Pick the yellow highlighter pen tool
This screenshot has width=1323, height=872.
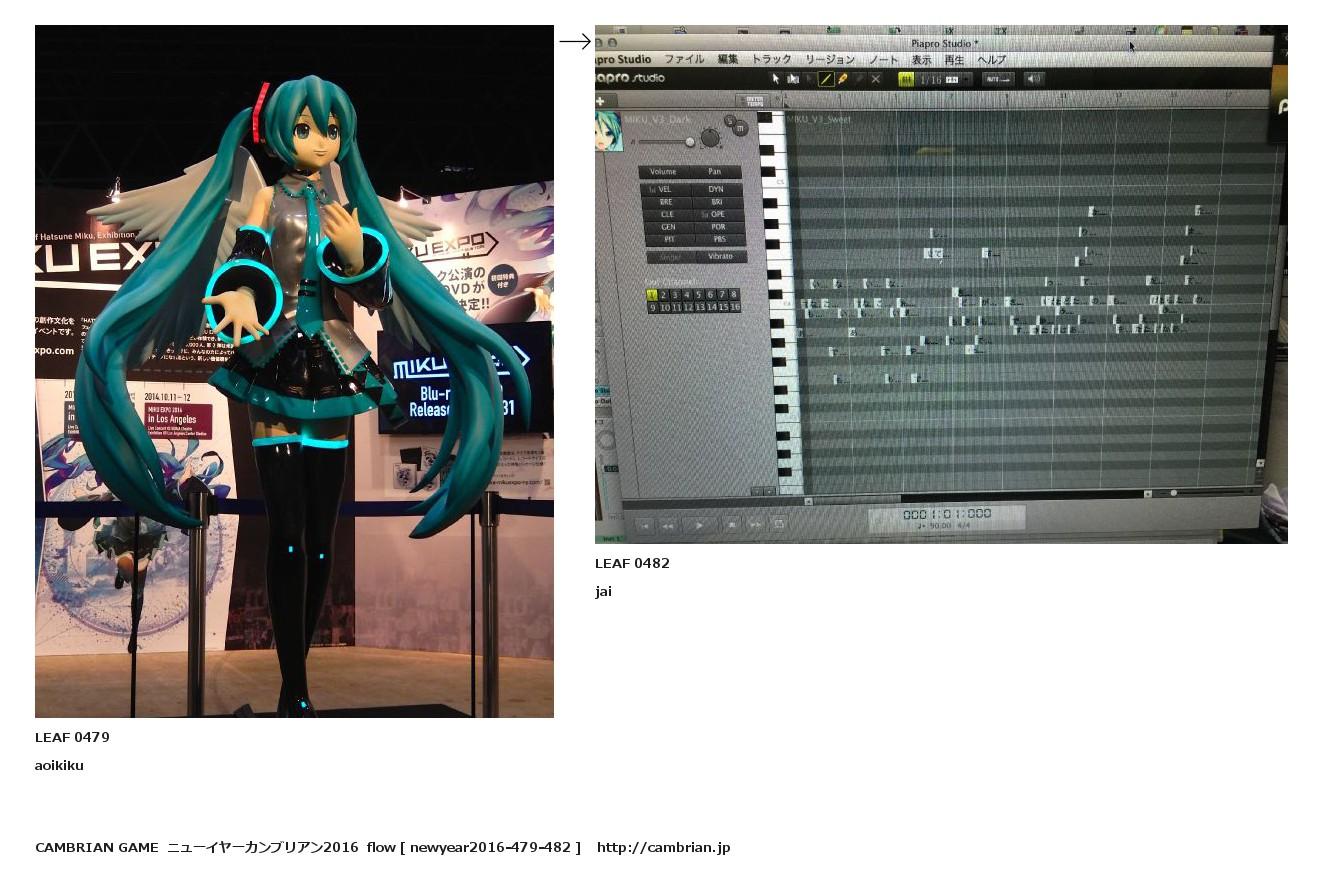click(843, 79)
